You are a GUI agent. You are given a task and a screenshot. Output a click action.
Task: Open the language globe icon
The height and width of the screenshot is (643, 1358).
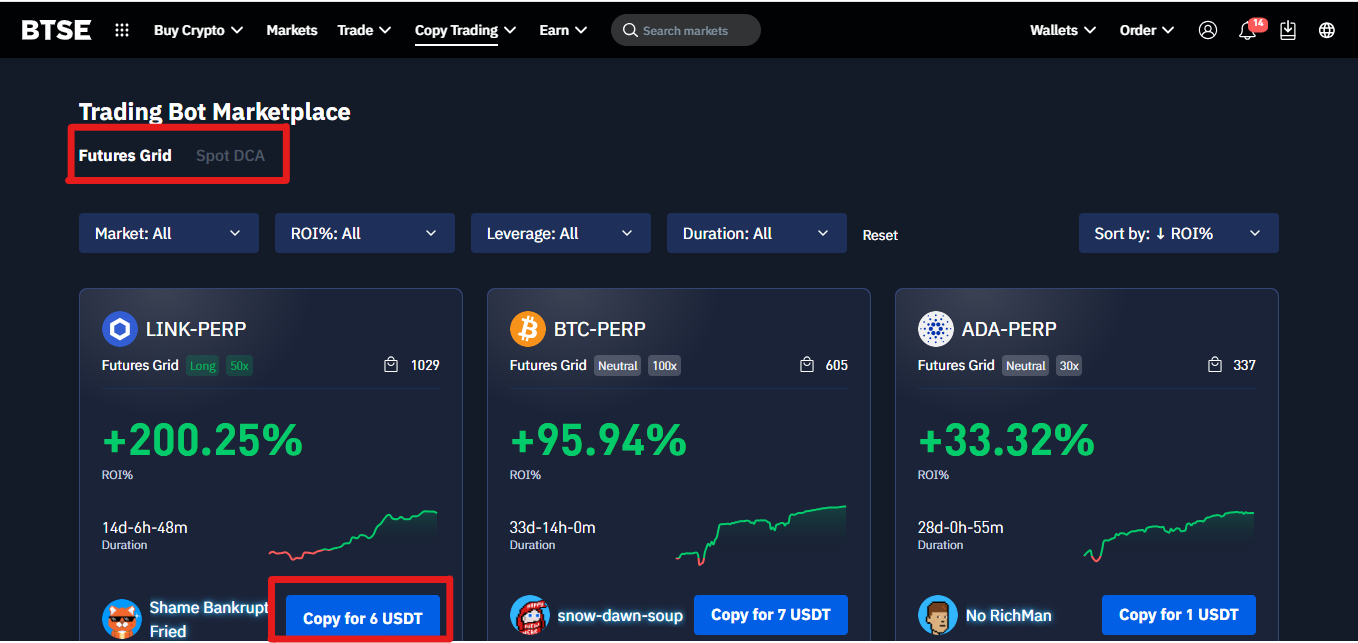pos(1327,30)
